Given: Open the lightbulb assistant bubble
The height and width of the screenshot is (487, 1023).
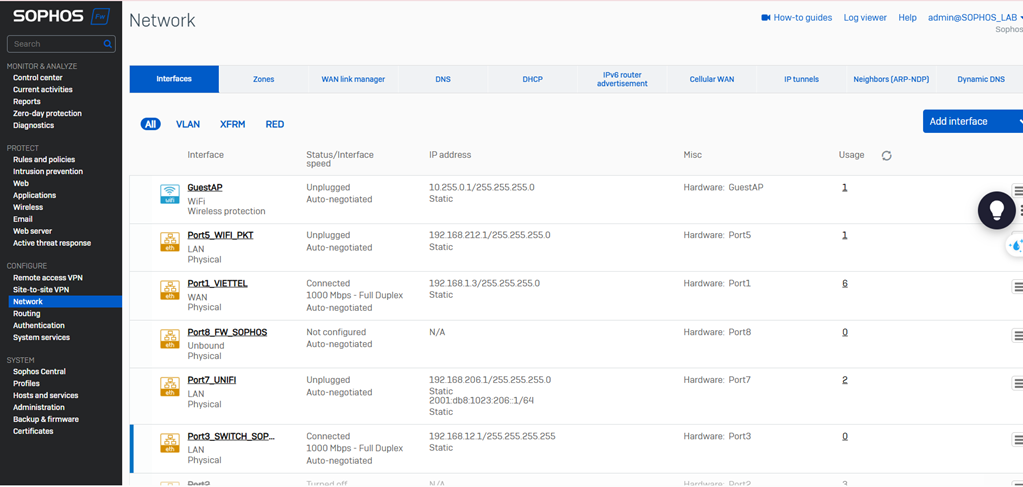Looking at the screenshot, I should pos(996,210).
